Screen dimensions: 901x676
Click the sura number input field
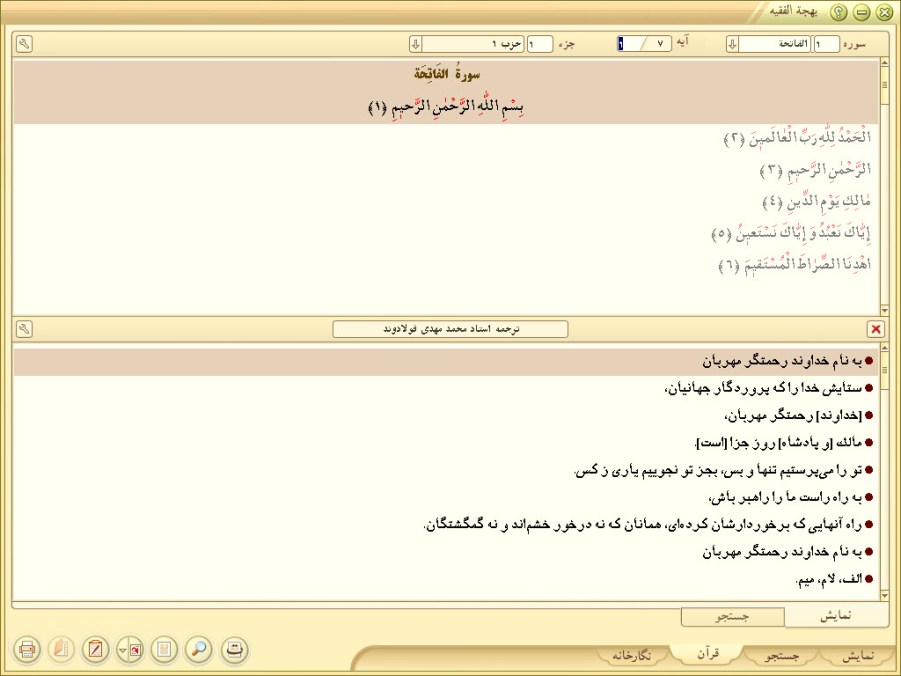(826, 44)
